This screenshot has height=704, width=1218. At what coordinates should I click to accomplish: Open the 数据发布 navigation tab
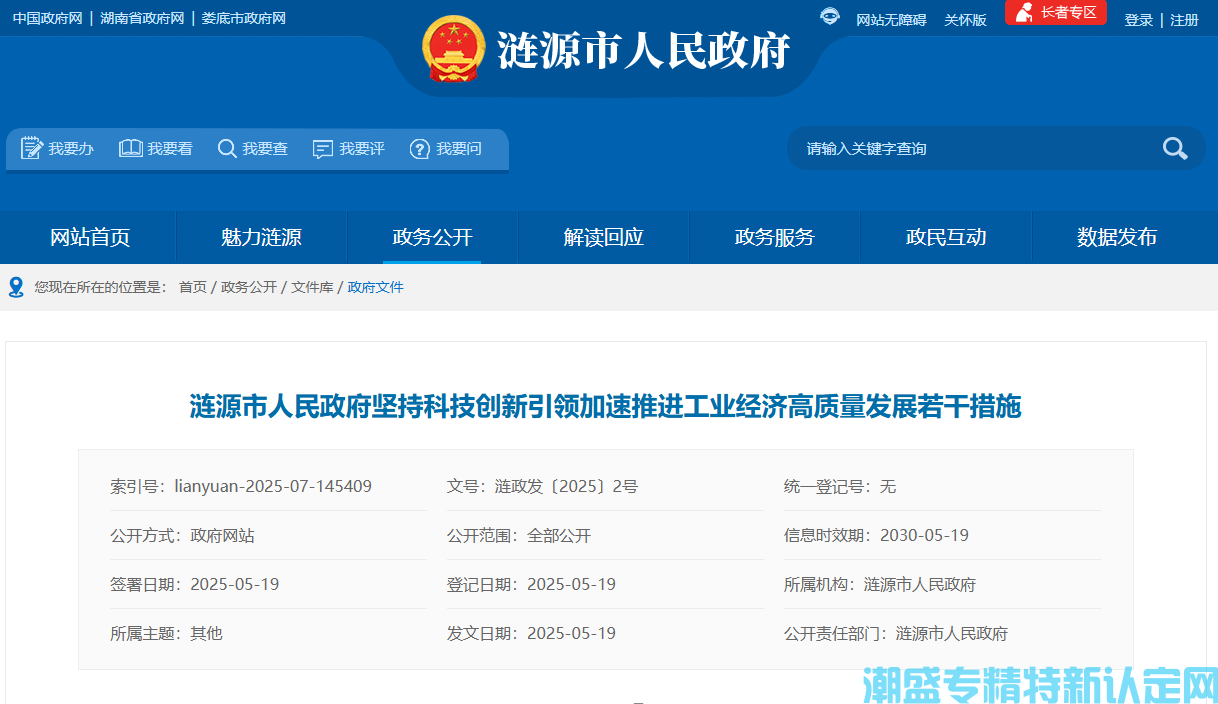1117,237
